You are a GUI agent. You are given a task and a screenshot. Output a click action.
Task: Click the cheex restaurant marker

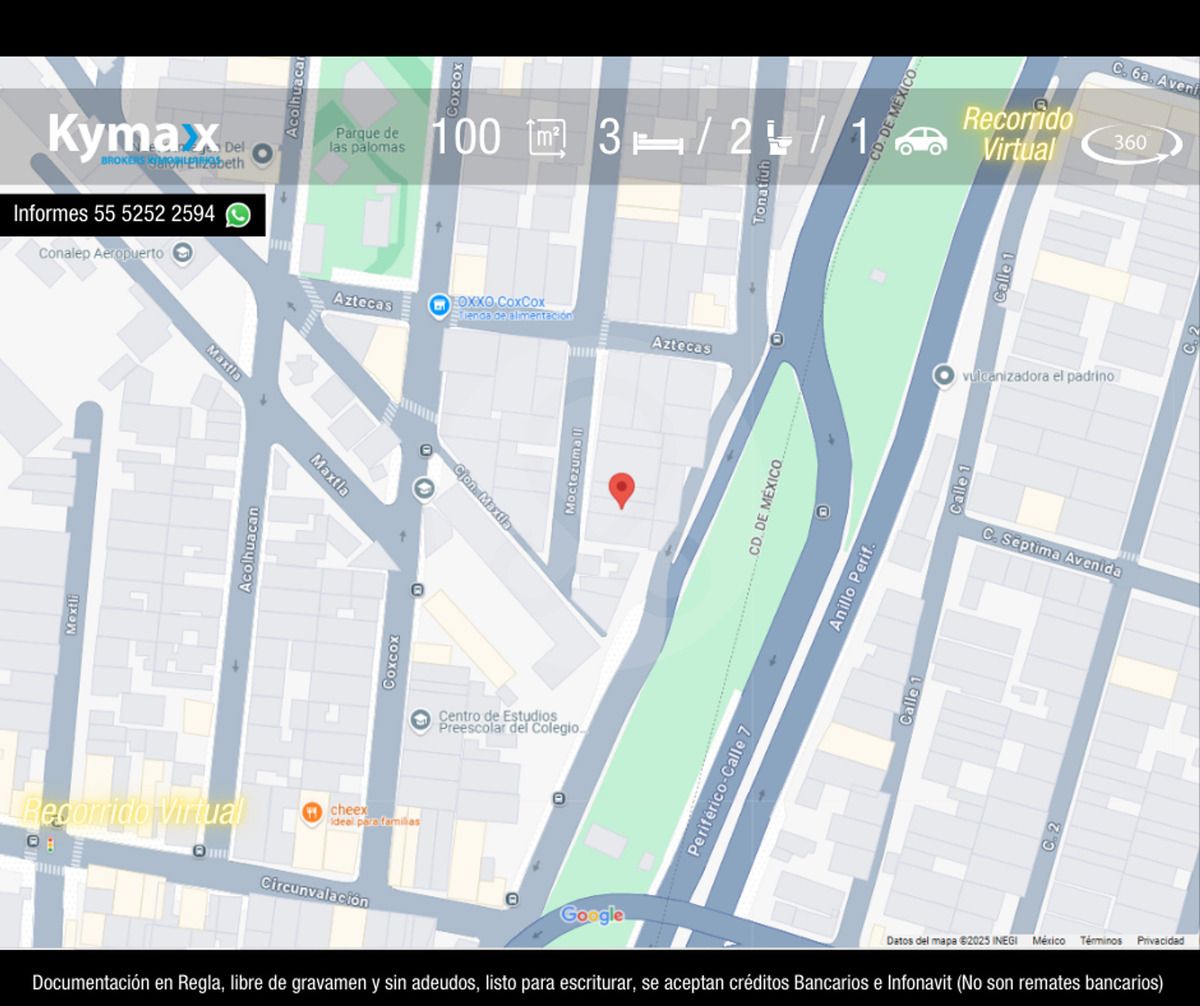tap(311, 814)
